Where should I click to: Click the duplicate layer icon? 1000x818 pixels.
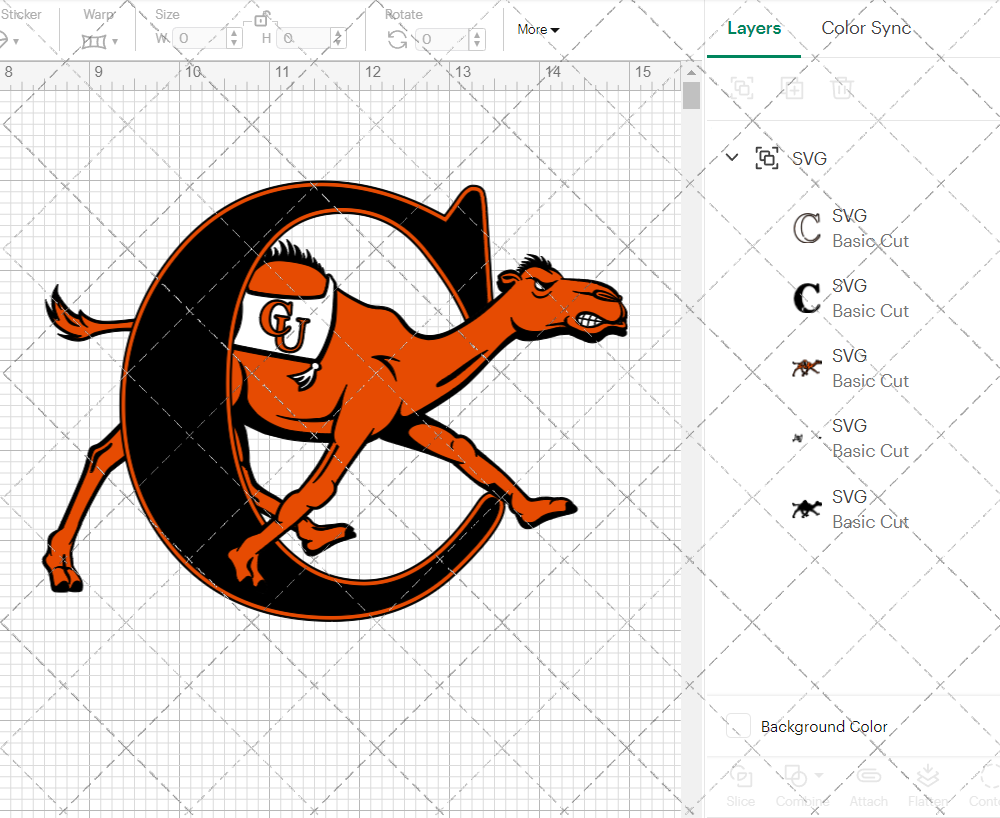point(793,88)
